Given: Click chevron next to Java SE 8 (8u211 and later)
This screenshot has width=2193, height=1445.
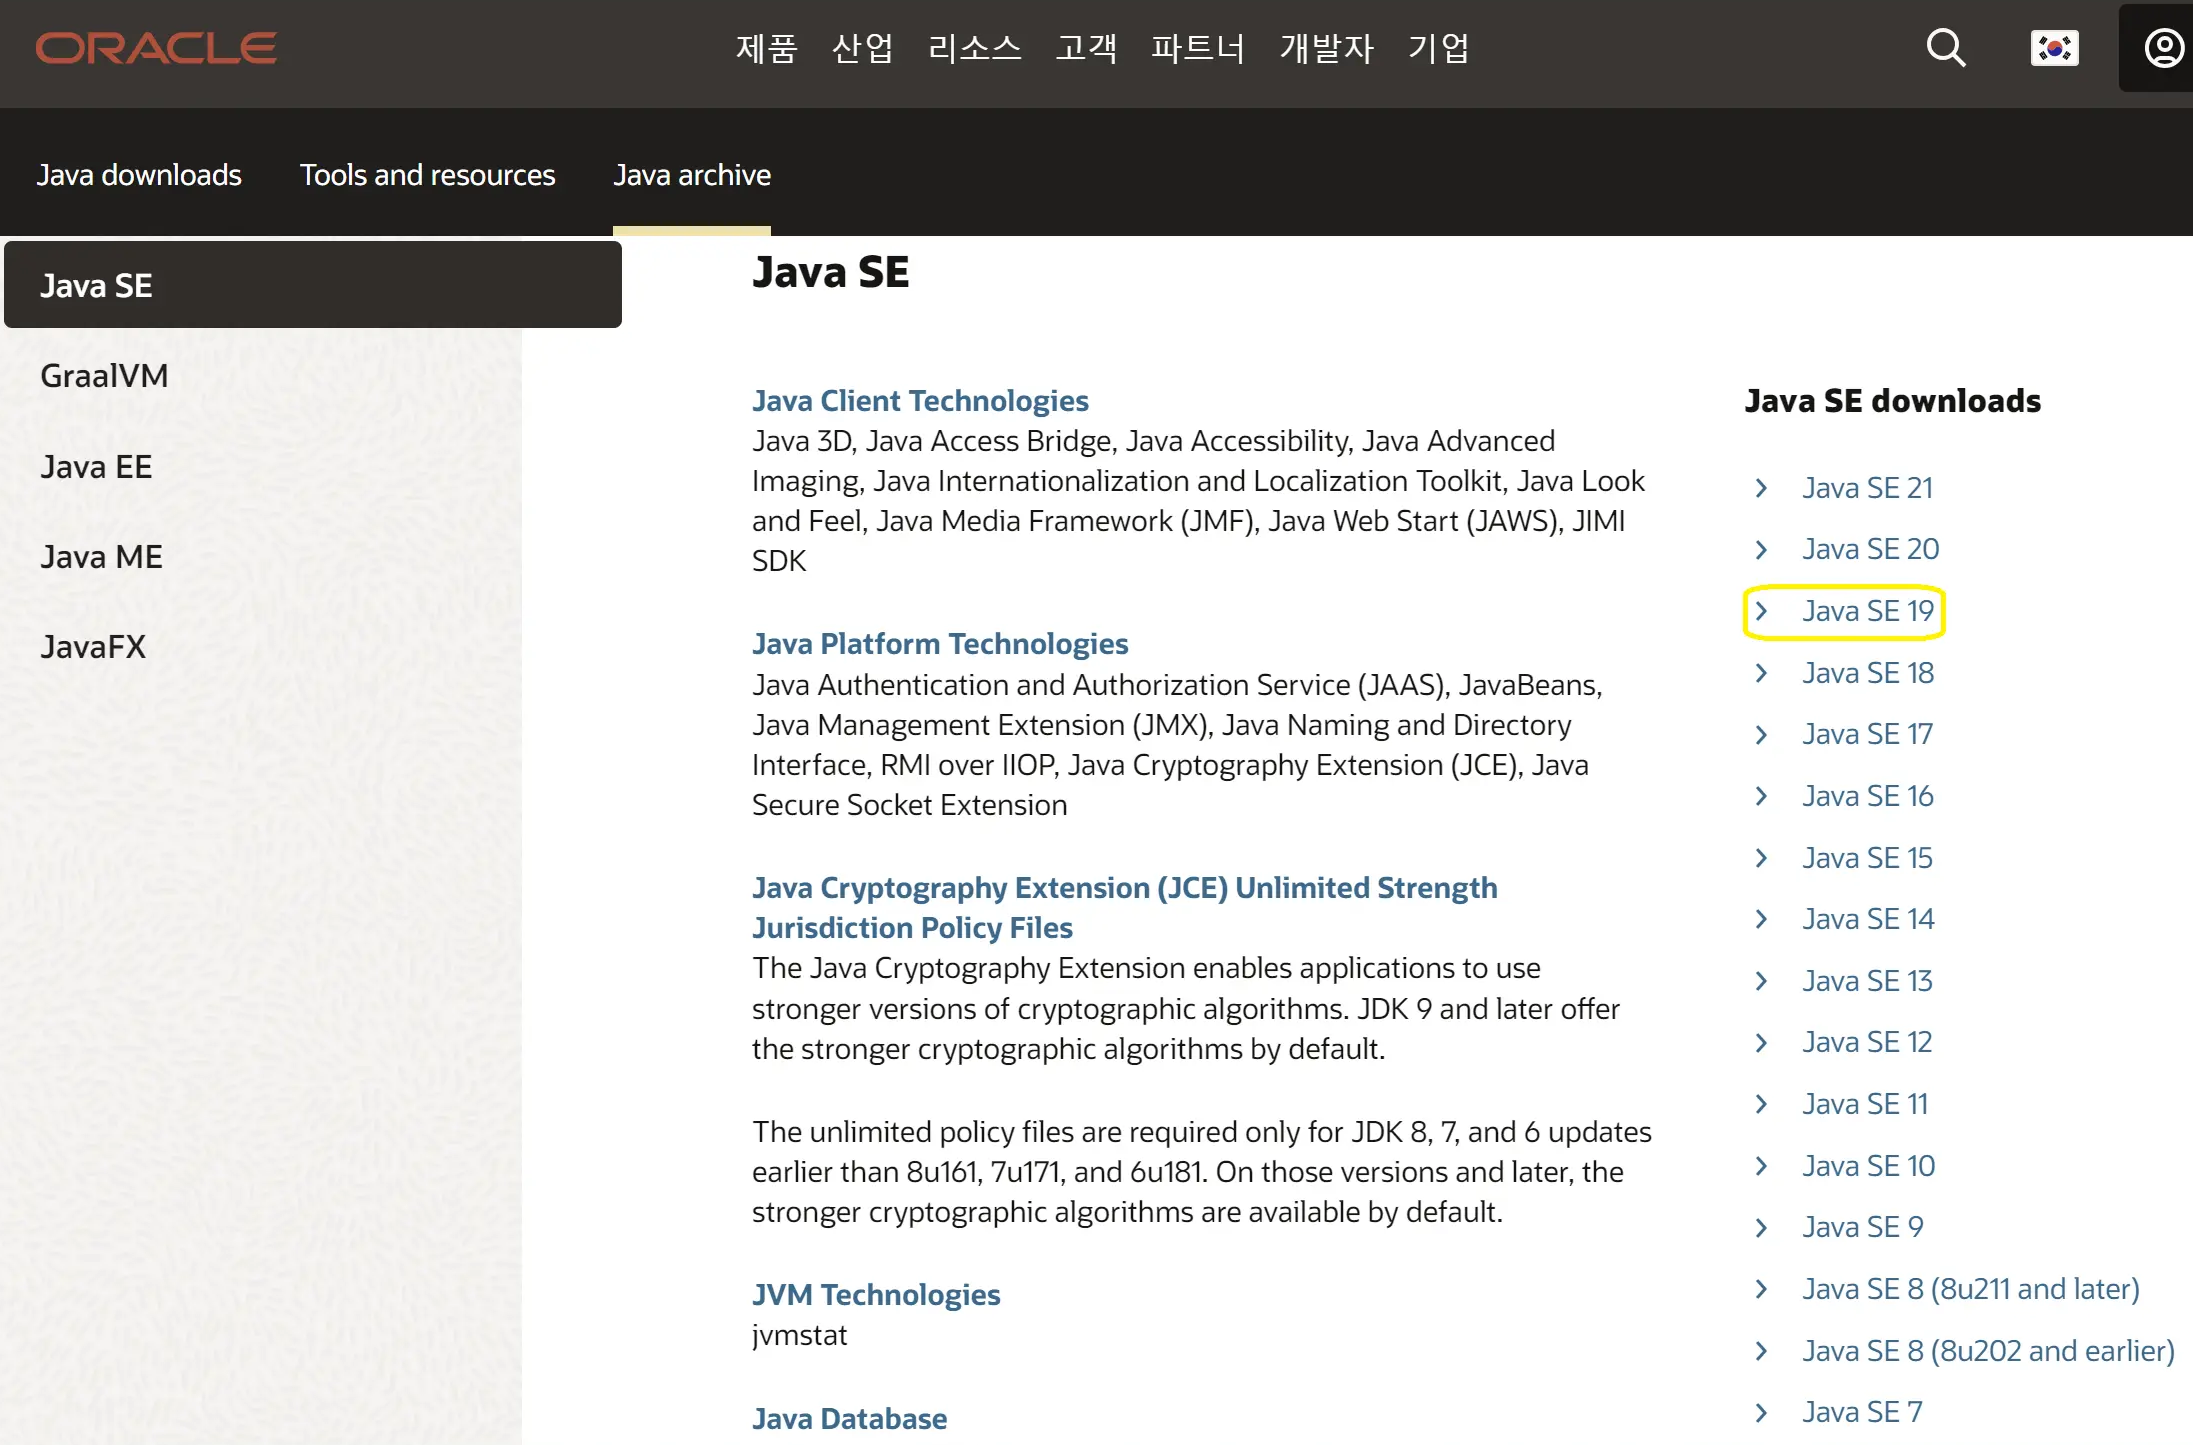Looking at the screenshot, I should 1762,1289.
